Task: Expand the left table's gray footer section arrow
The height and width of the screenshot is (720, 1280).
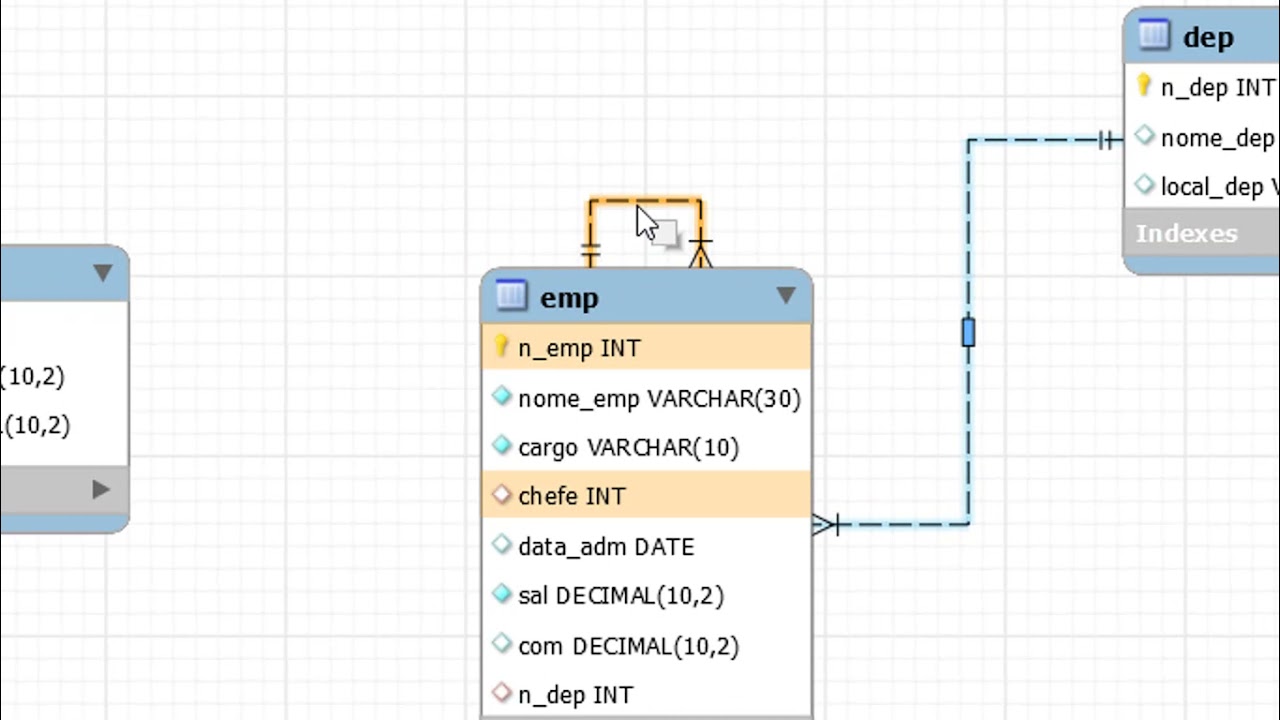Action: (101, 489)
